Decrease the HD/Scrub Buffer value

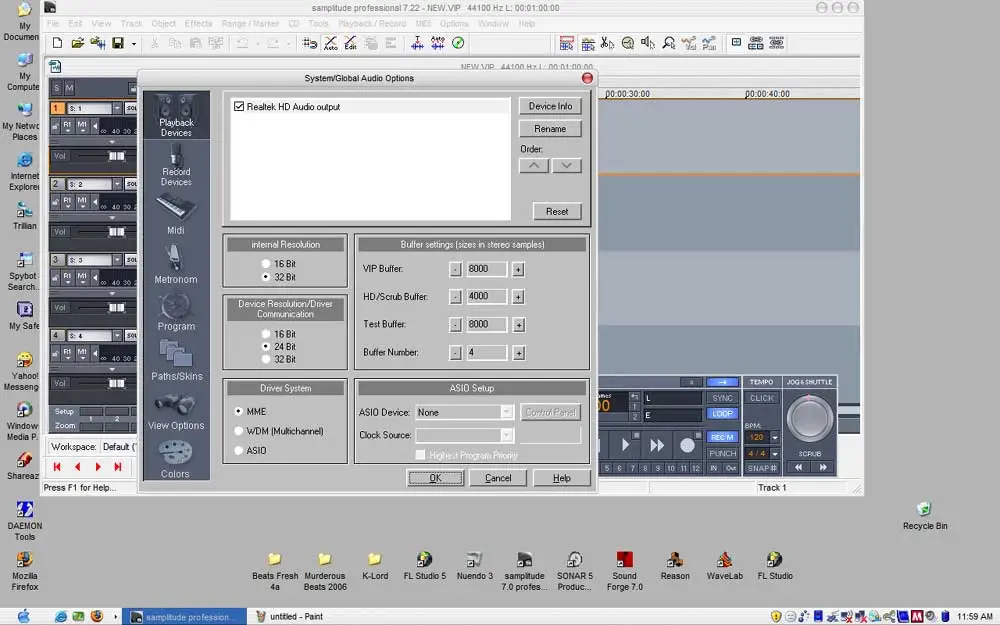455,297
